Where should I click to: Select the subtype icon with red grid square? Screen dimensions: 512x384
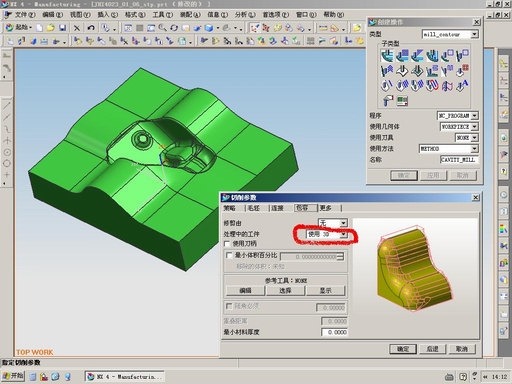click(x=462, y=70)
